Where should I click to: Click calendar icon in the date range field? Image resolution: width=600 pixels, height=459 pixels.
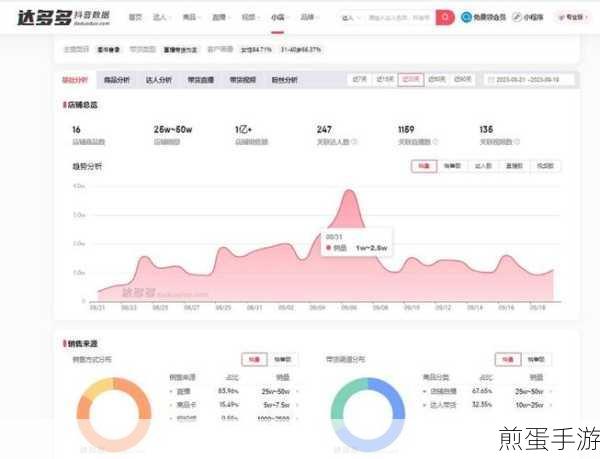pyautogui.click(x=491, y=80)
